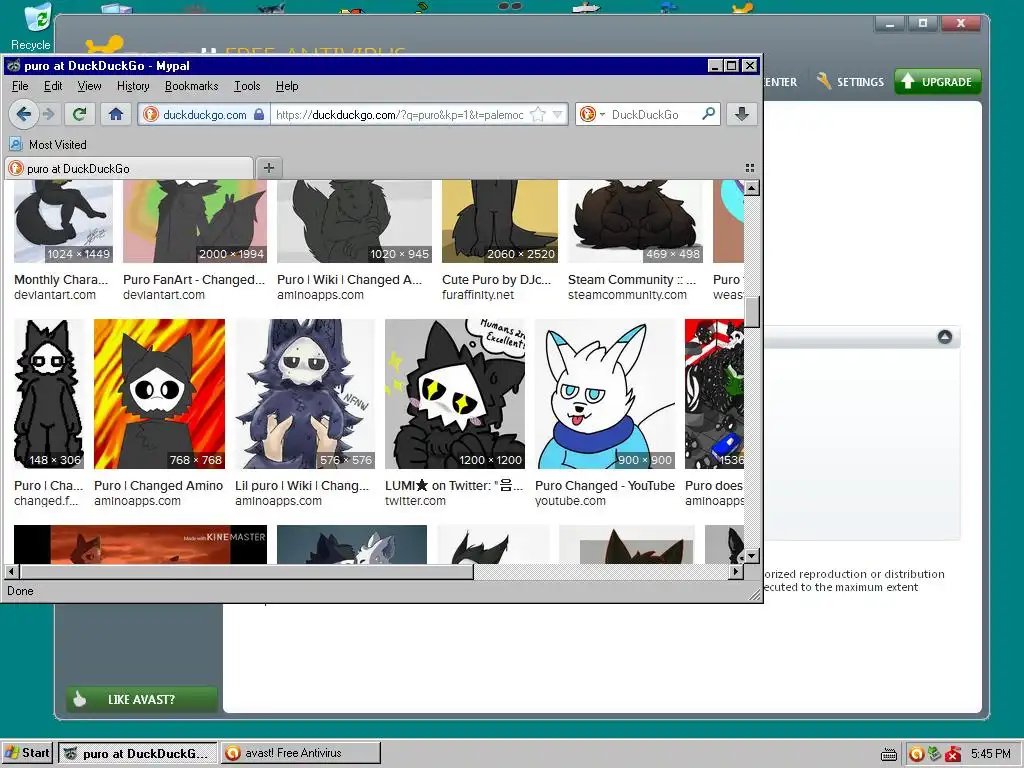Image resolution: width=1024 pixels, height=768 pixels.
Task: Open the Edit menu
Action: (x=53, y=86)
